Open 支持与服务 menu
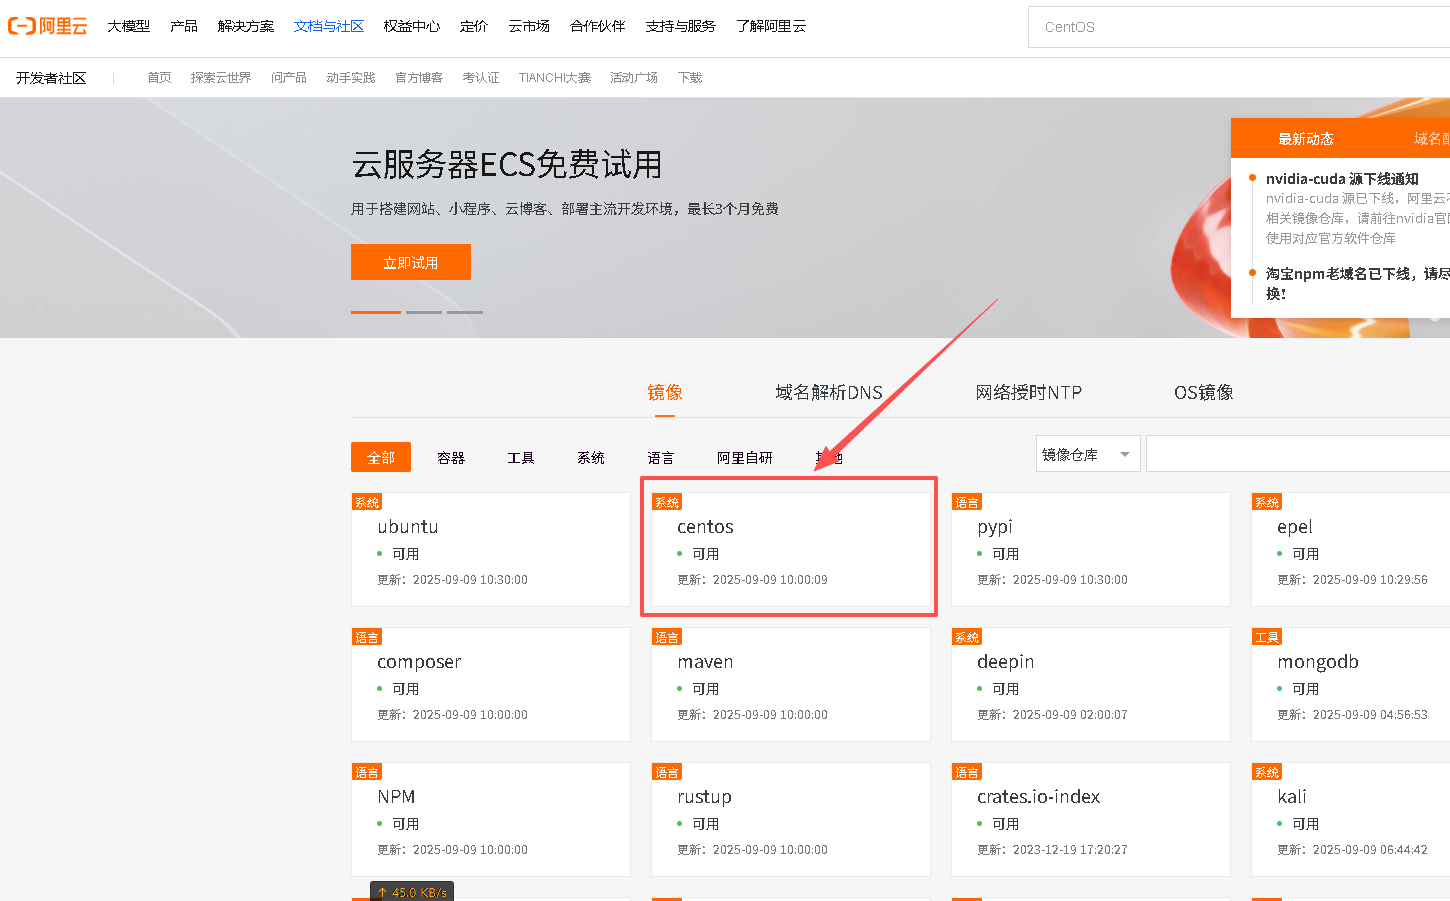The image size is (1450, 901). (681, 26)
